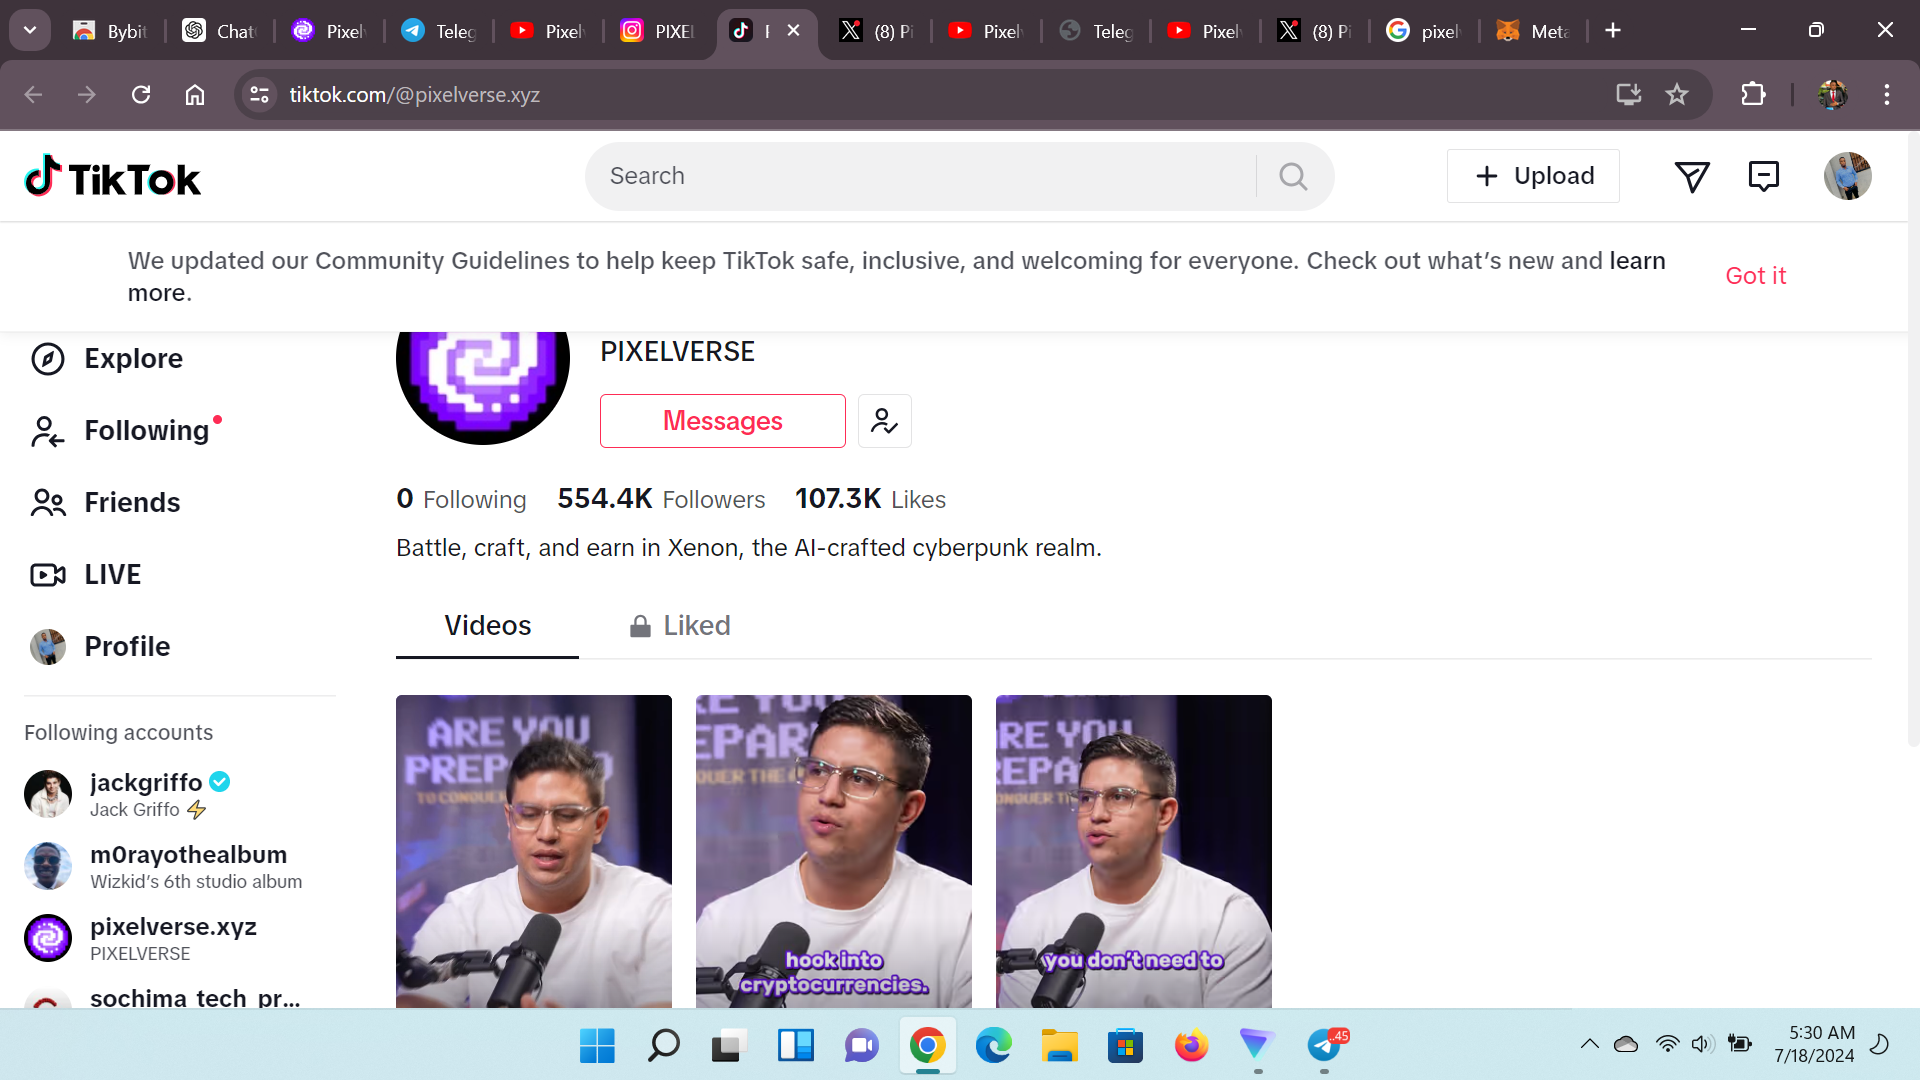Open the direct messages paper plane icon
1920x1080 pixels.
pos(1692,177)
